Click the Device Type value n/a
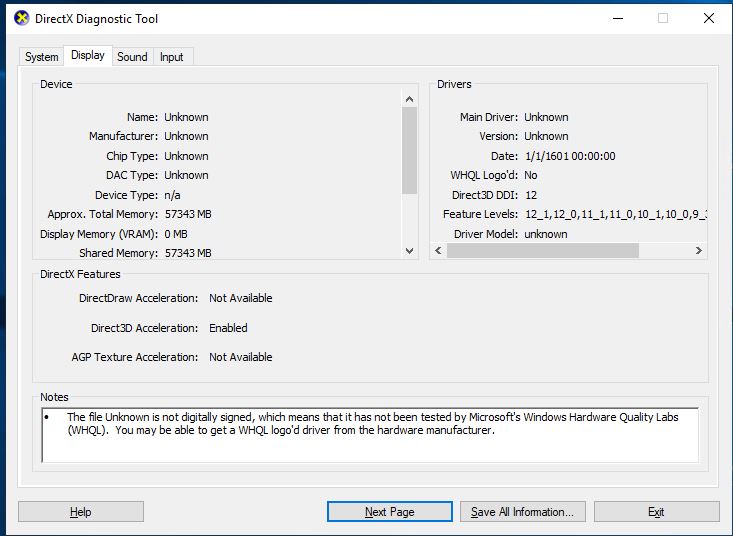The height and width of the screenshot is (536, 733). coord(172,195)
